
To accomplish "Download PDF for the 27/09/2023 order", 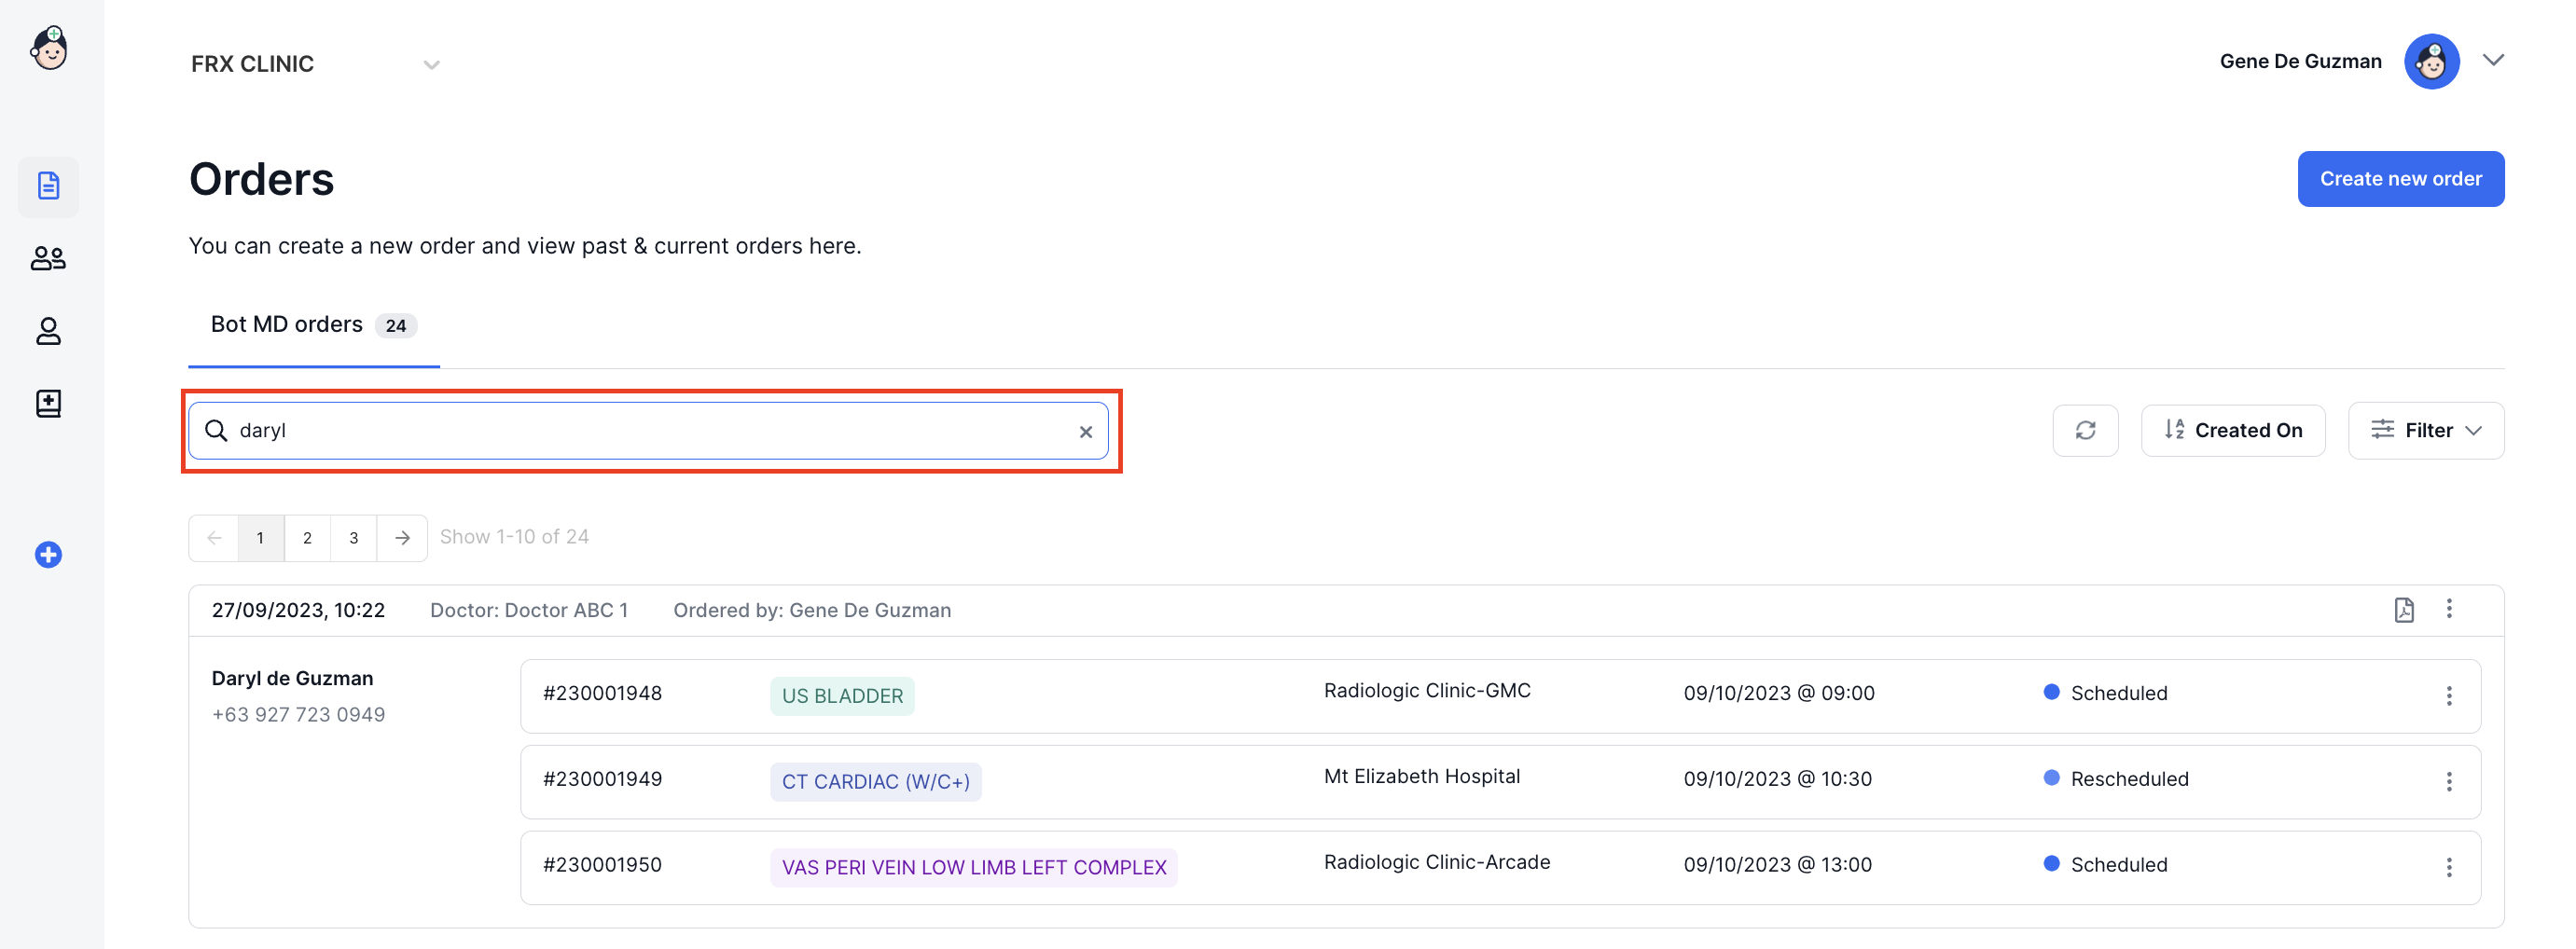I will pos(2404,610).
